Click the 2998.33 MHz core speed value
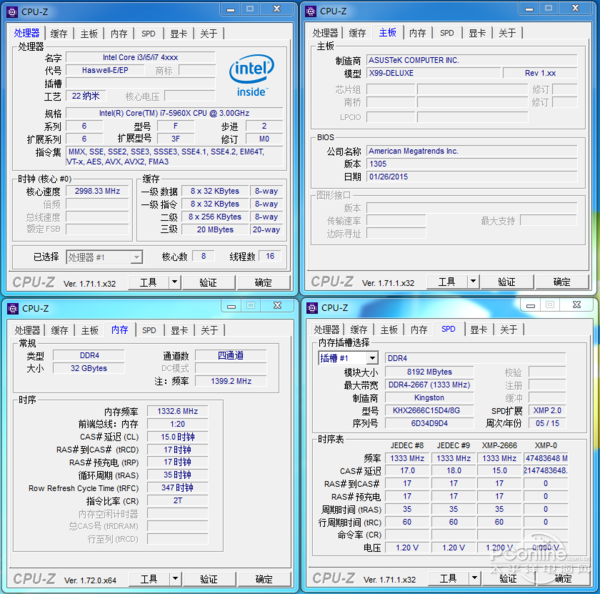This screenshot has height=594, width=600. tap(97, 191)
